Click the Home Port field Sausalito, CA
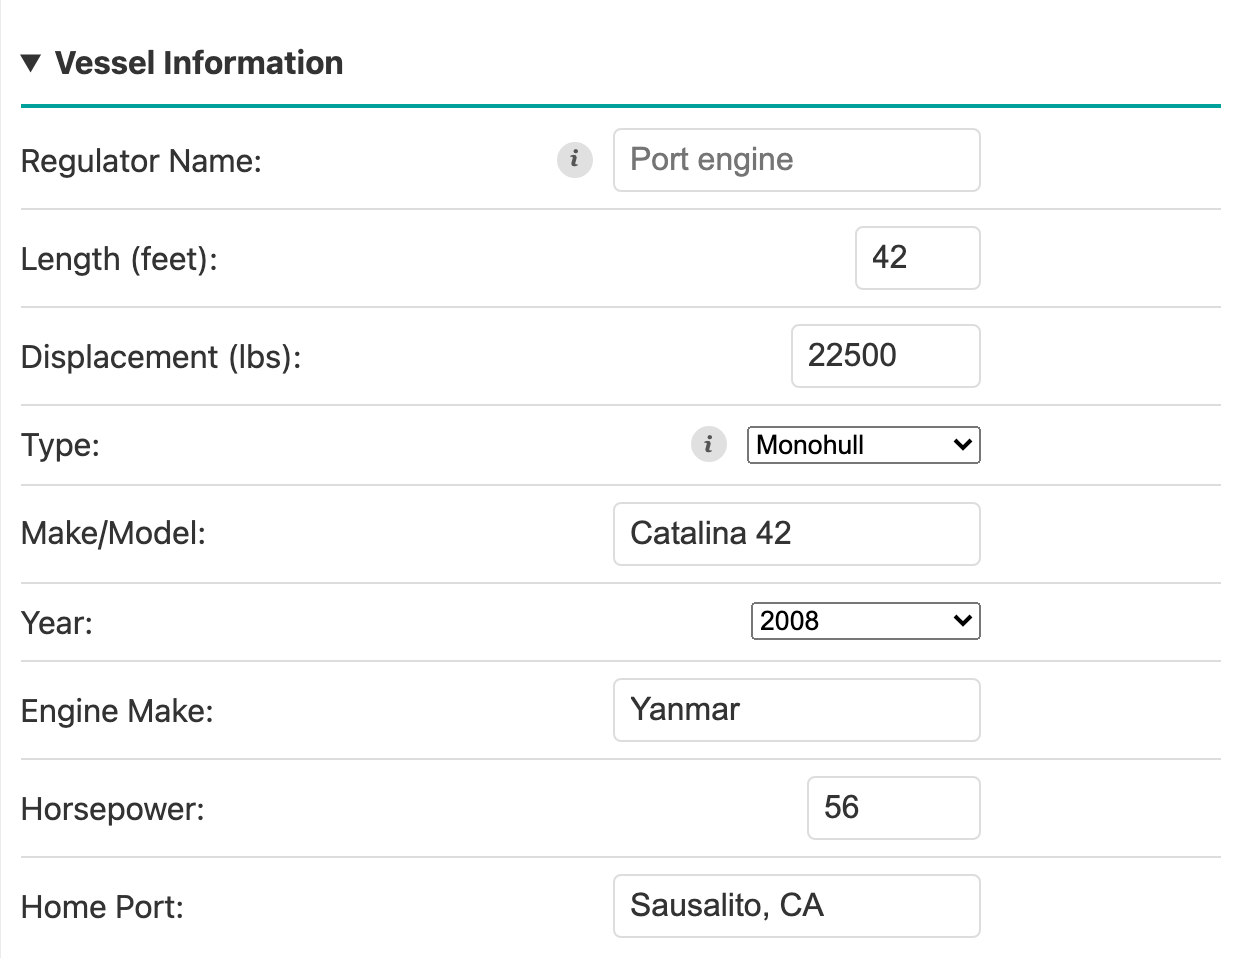Screen dimensions: 1240x958 (797, 906)
